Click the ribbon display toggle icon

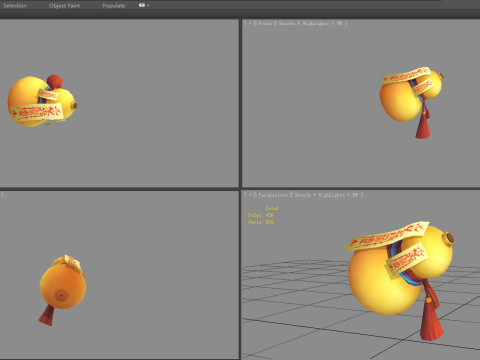(142, 5)
